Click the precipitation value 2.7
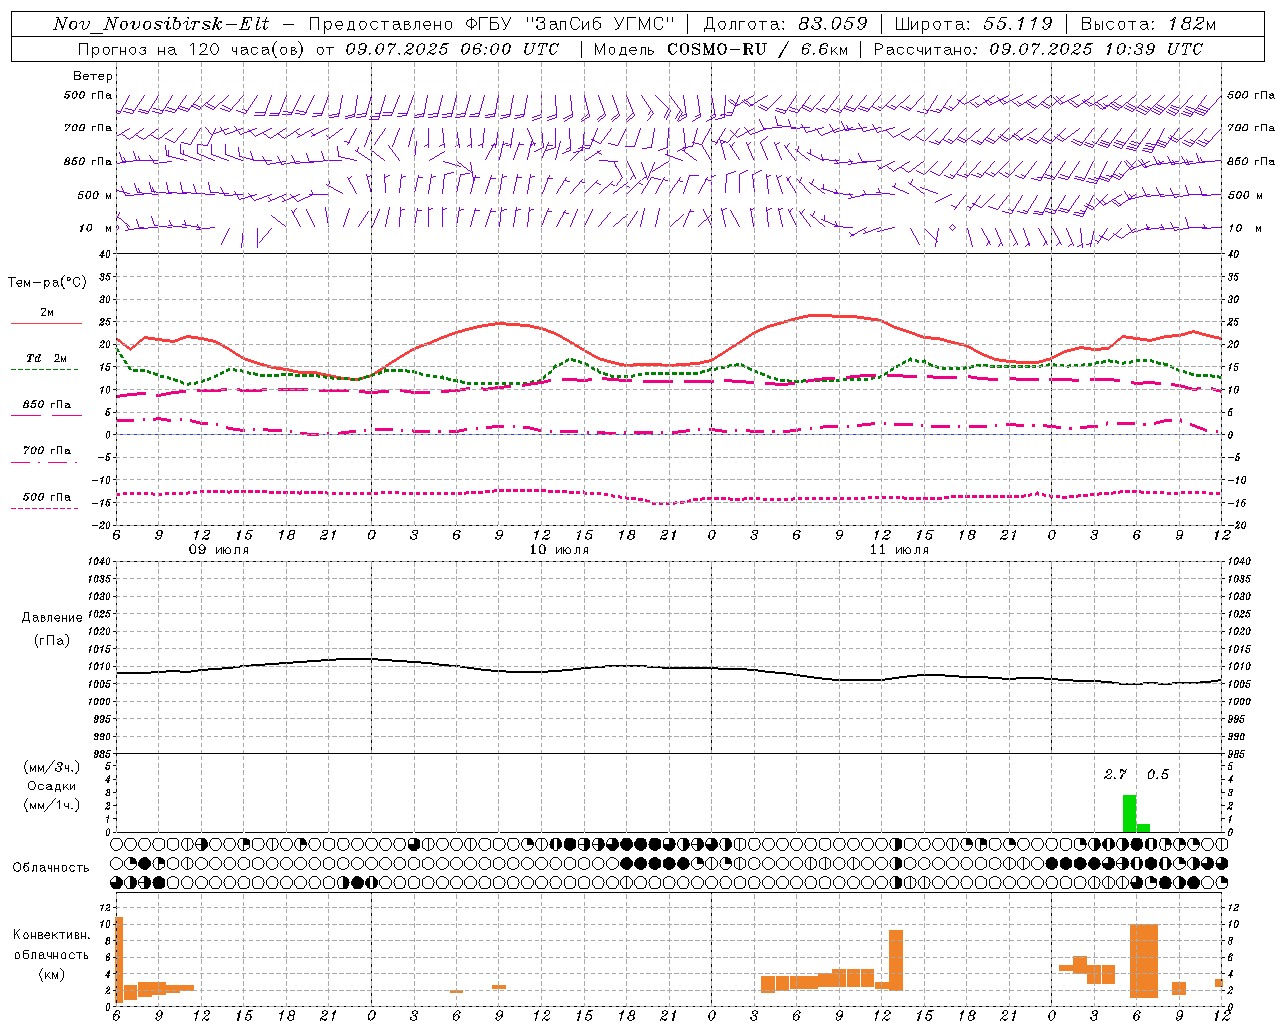 tap(1115, 774)
